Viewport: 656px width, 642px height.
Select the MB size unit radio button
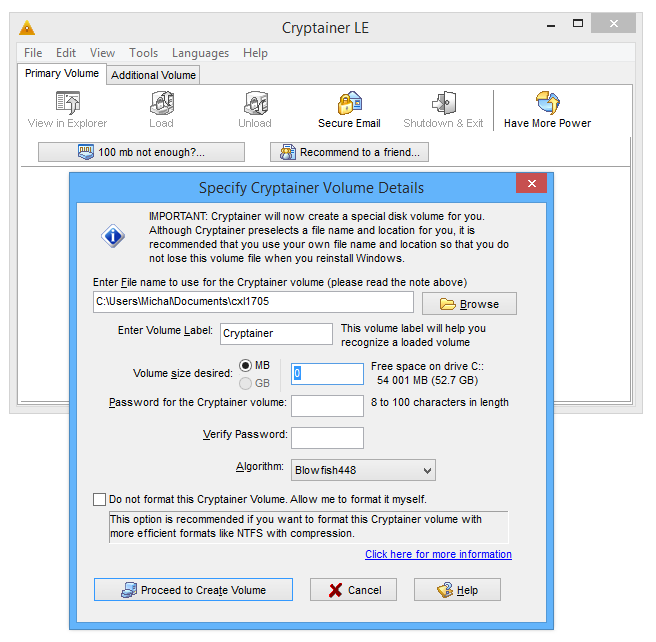245,366
